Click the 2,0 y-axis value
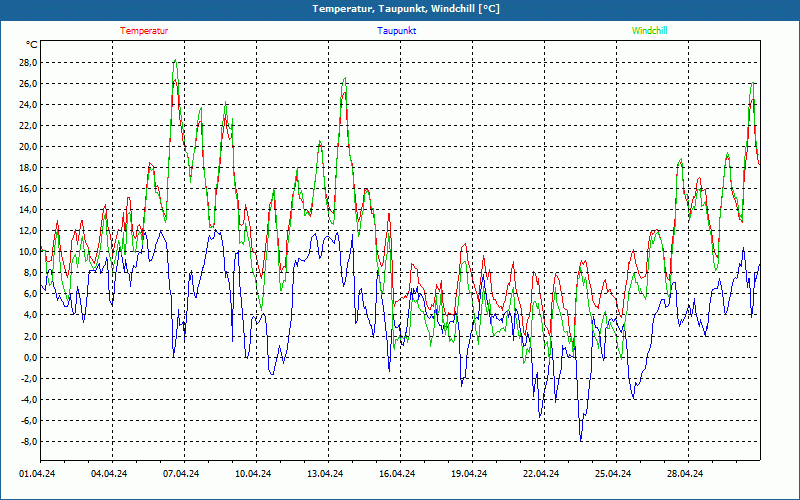800x500 pixels. (30, 336)
